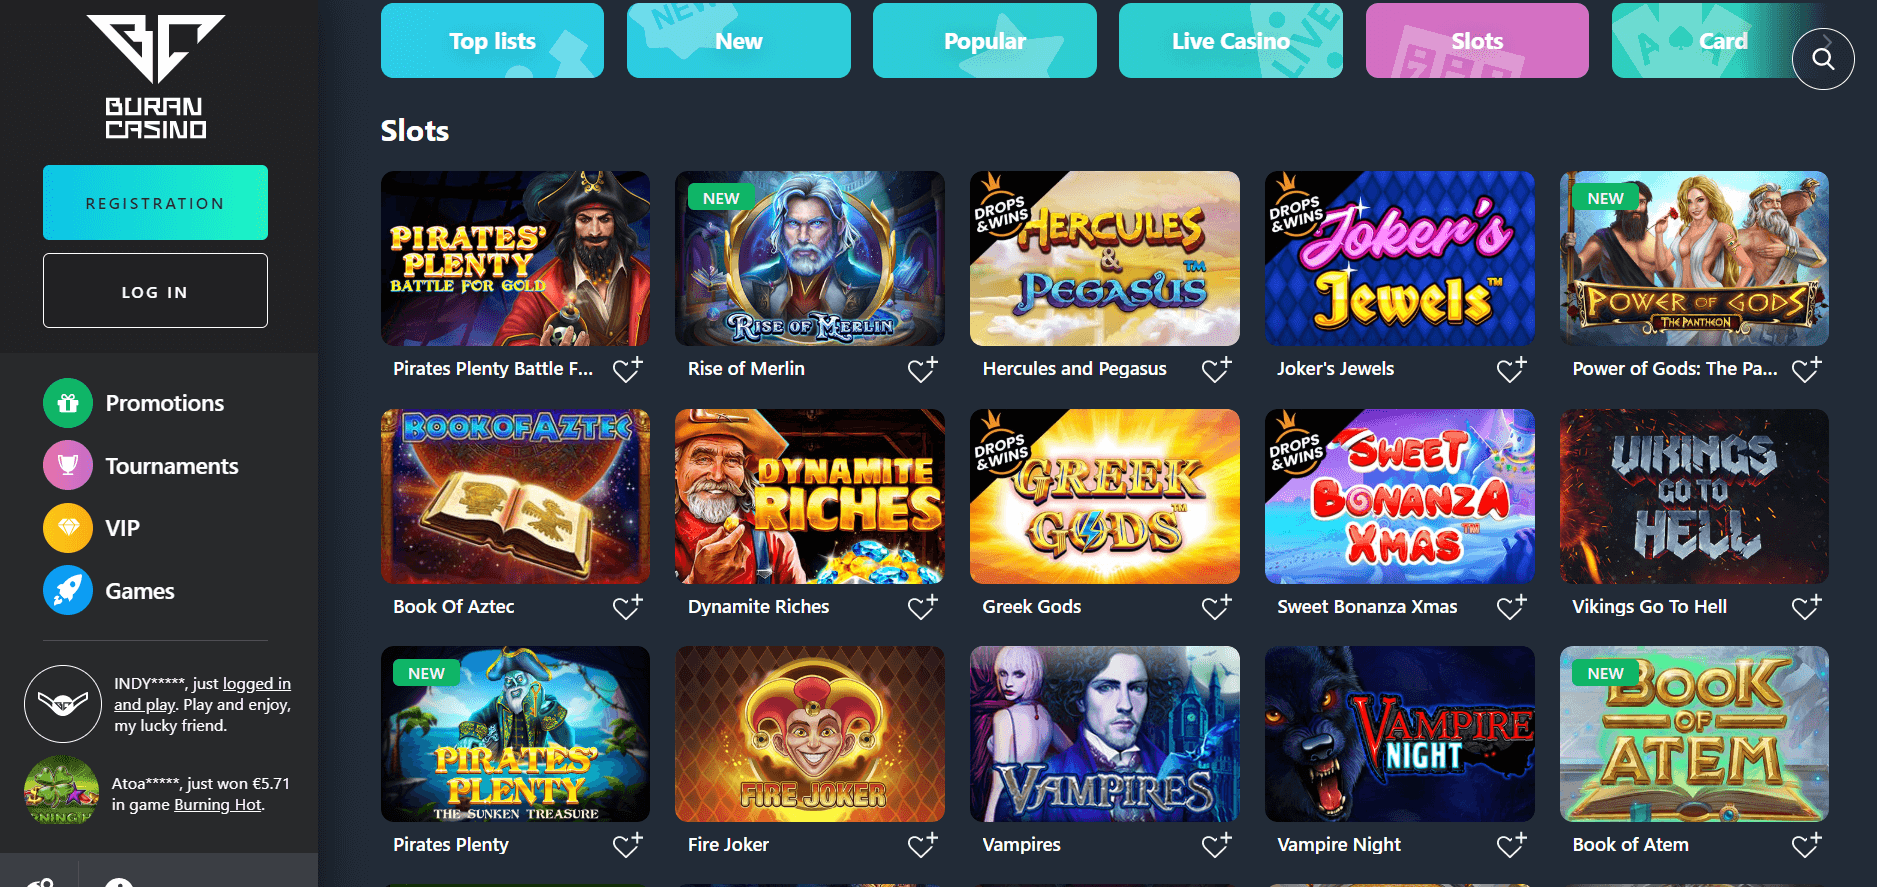
Task: Select the Popular category tab
Action: [x=985, y=41]
